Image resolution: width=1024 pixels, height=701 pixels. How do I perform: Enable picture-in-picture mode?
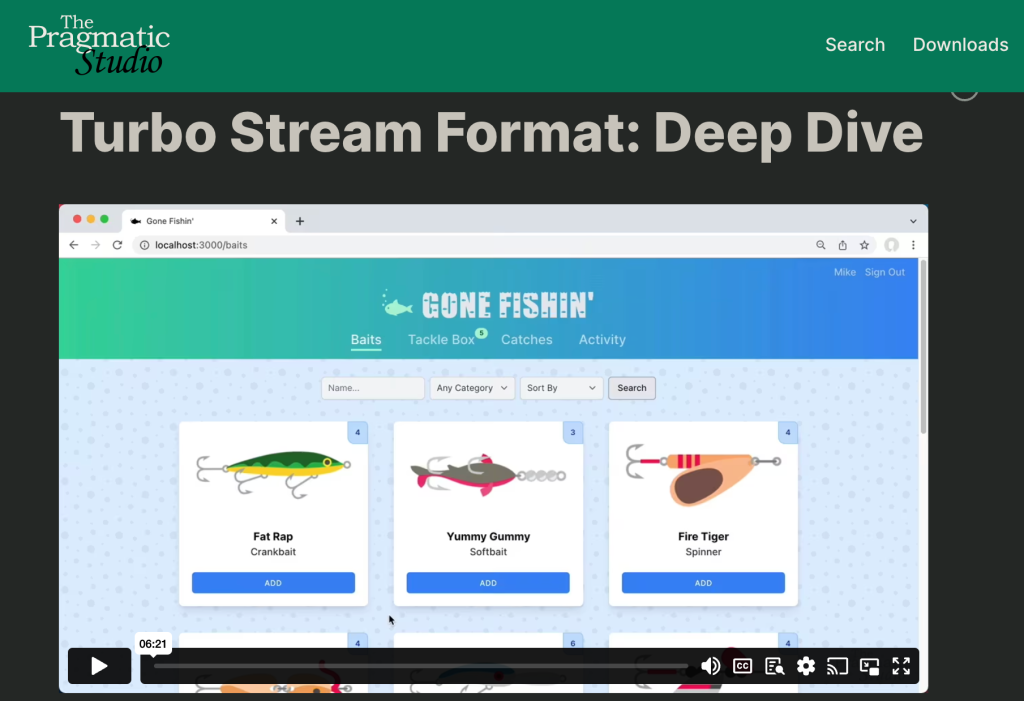pos(869,666)
